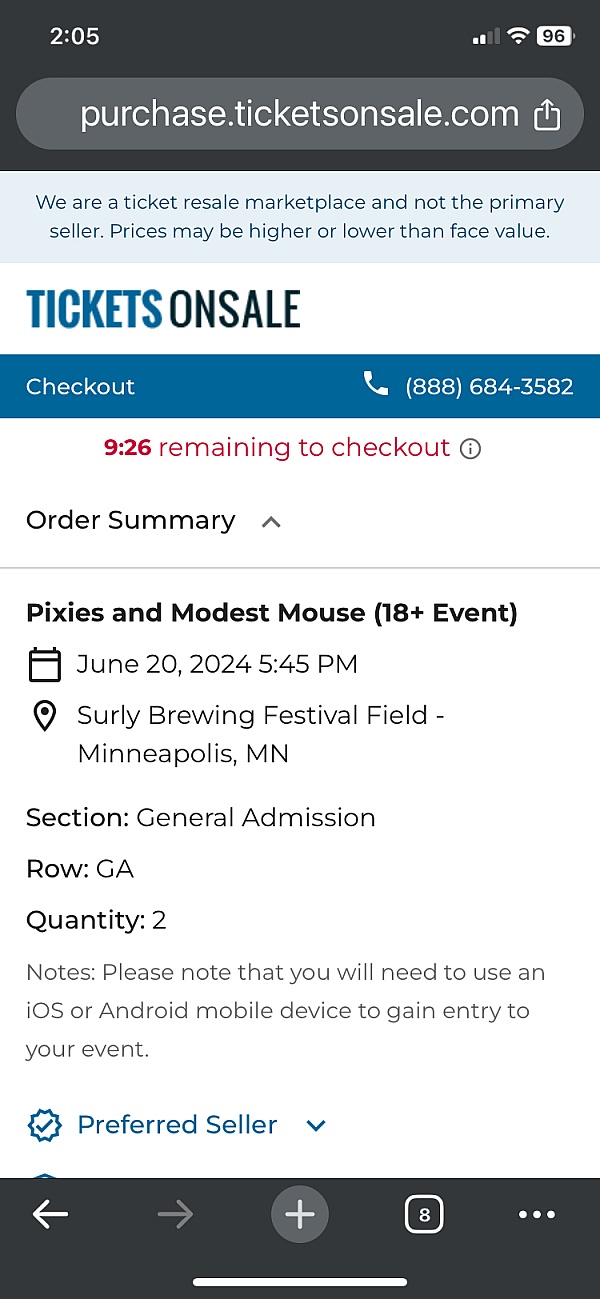
Task: Tap the location pin icon near the venue
Action: (x=45, y=715)
